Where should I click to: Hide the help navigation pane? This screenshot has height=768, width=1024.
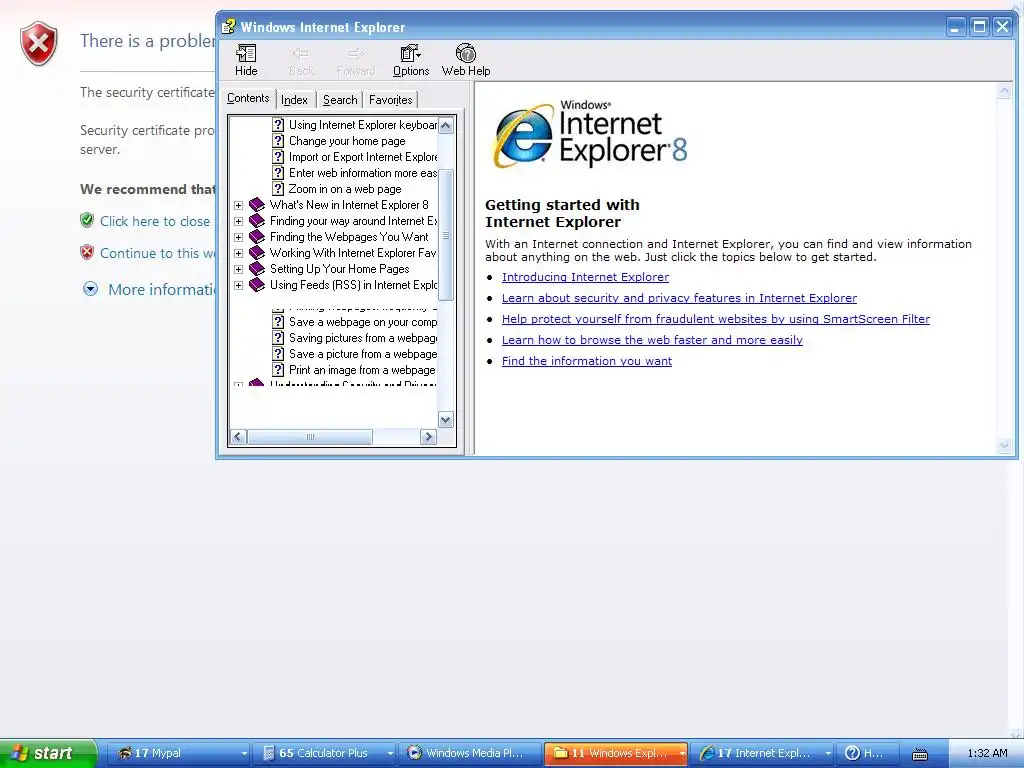pos(246,60)
